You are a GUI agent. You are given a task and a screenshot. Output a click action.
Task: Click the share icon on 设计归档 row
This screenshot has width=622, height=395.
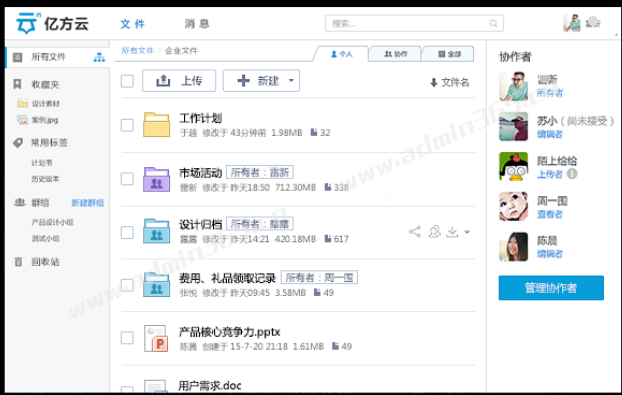point(415,232)
